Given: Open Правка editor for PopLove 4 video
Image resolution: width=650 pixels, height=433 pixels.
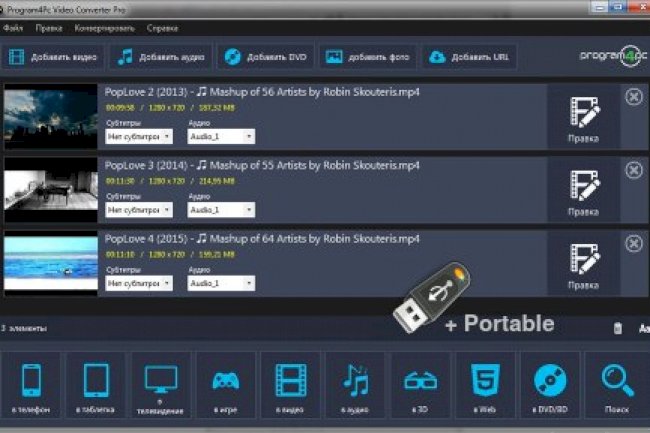Looking at the screenshot, I should point(584,266).
